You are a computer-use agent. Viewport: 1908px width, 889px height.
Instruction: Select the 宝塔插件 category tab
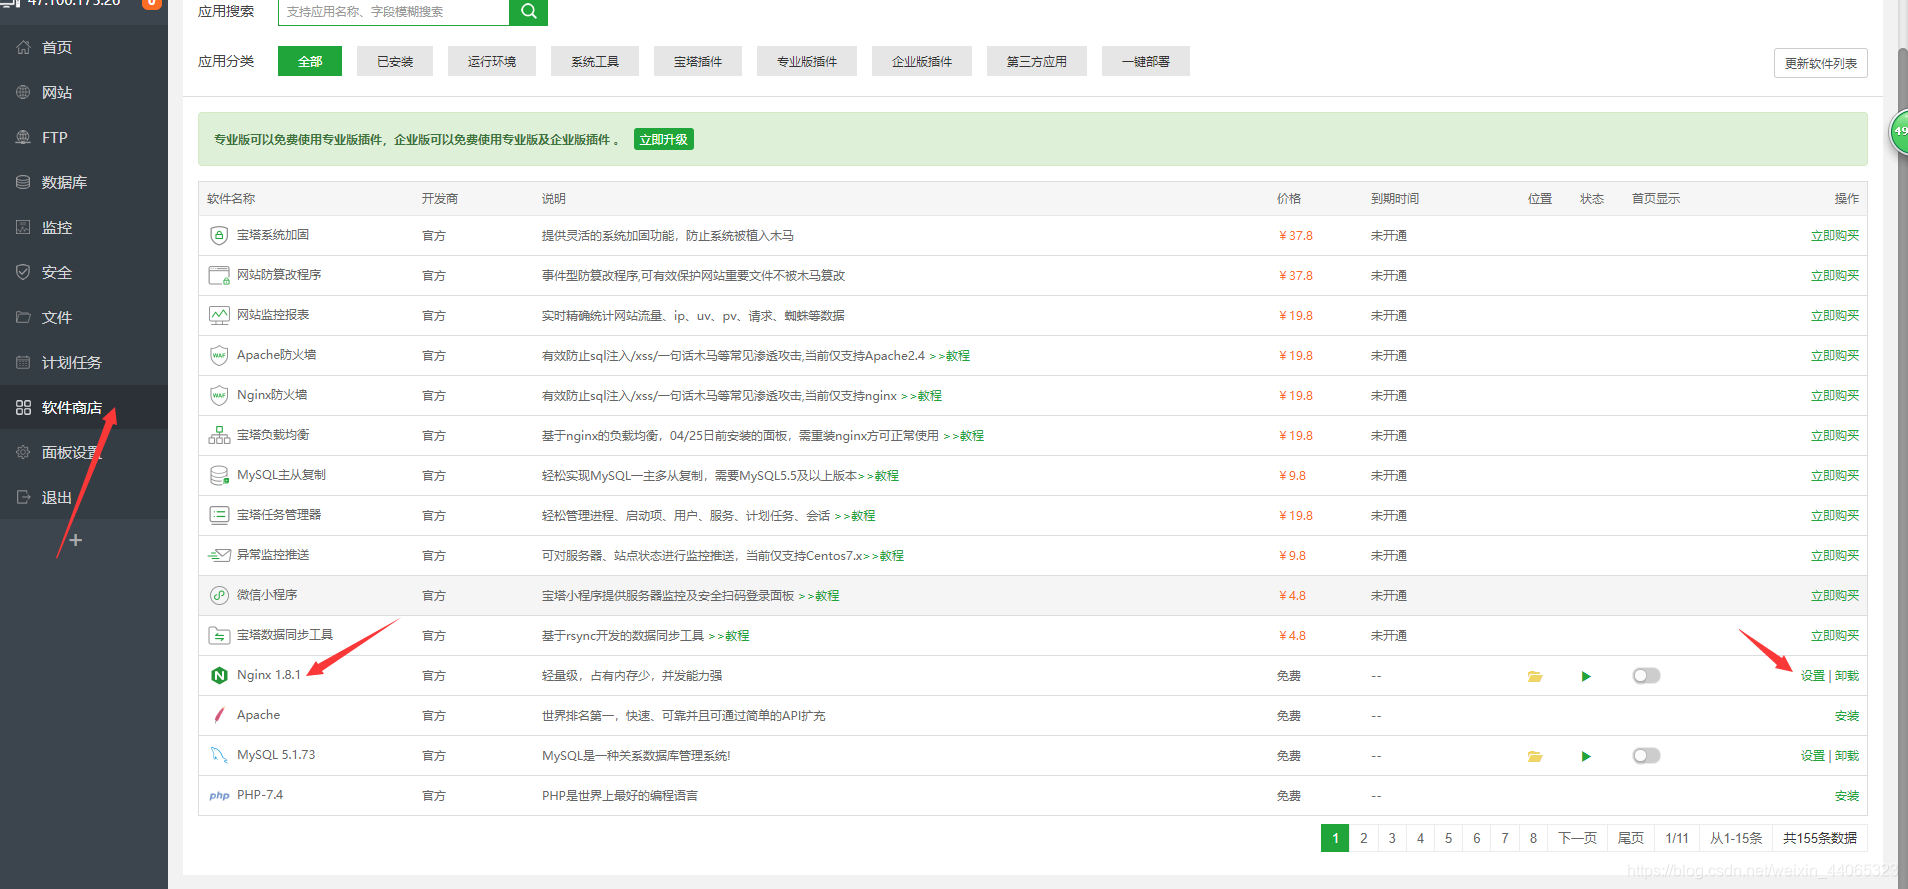coord(698,61)
